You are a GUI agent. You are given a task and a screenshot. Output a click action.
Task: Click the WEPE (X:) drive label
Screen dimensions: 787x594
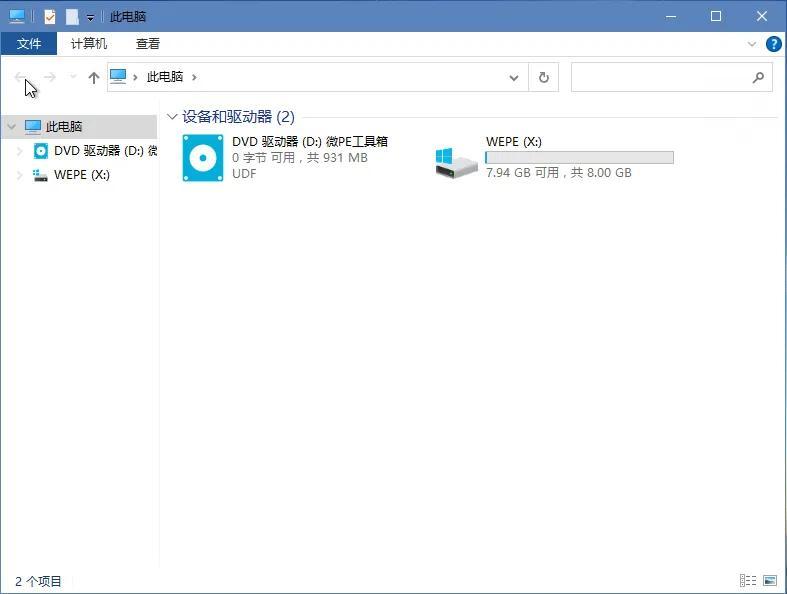coord(513,142)
